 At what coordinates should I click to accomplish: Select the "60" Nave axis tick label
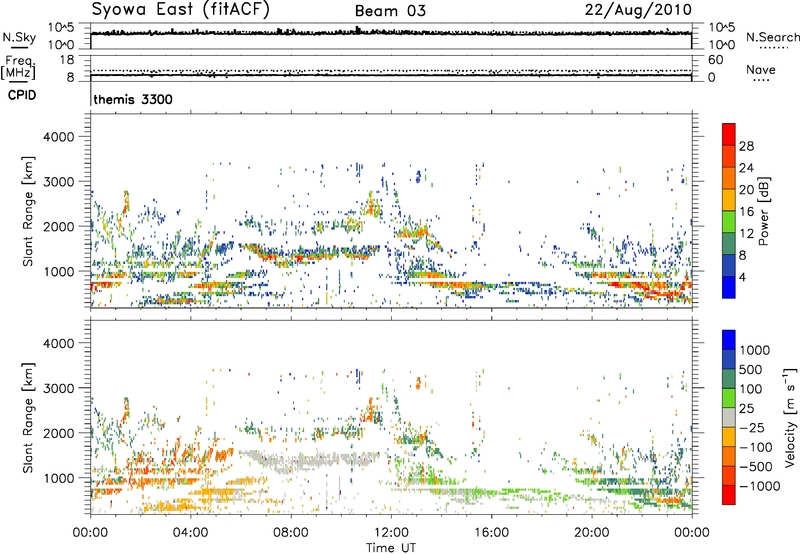coord(715,60)
